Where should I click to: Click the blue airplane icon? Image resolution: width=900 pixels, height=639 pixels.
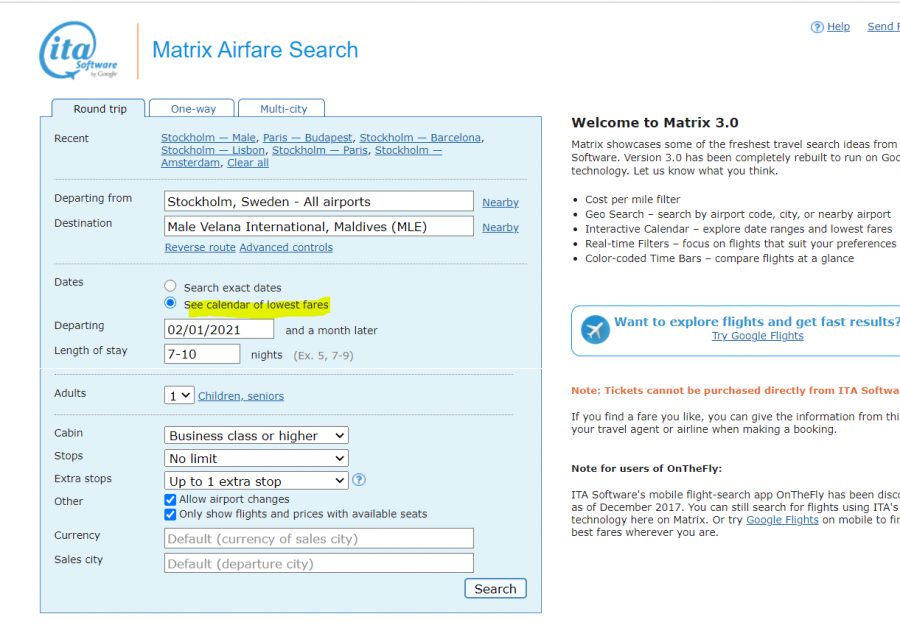[595, 329]
